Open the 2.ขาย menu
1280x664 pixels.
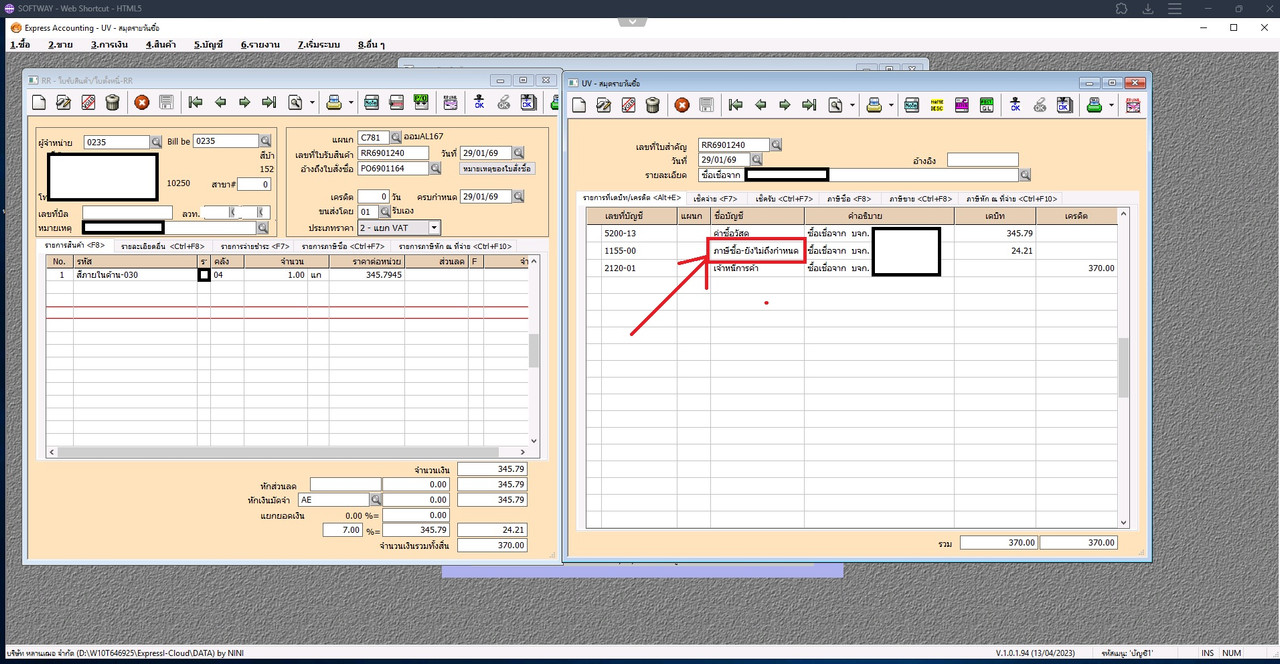(x=60, y=45)
